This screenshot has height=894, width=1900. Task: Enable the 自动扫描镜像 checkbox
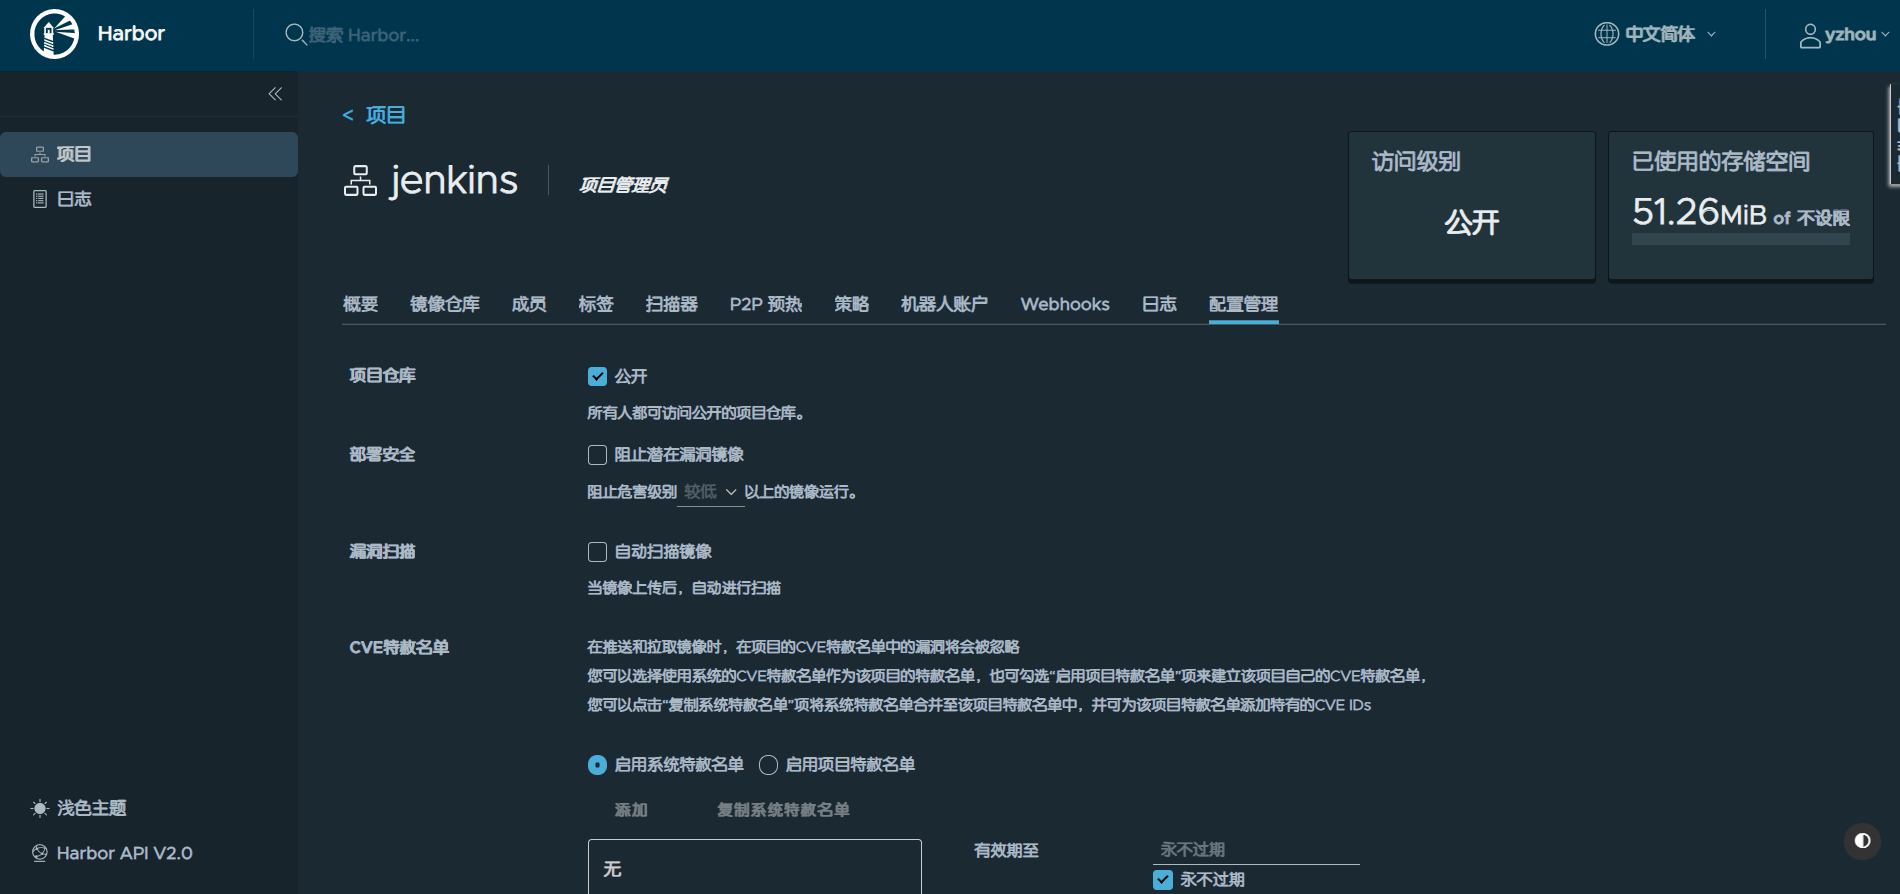click(x=597, y=552)
